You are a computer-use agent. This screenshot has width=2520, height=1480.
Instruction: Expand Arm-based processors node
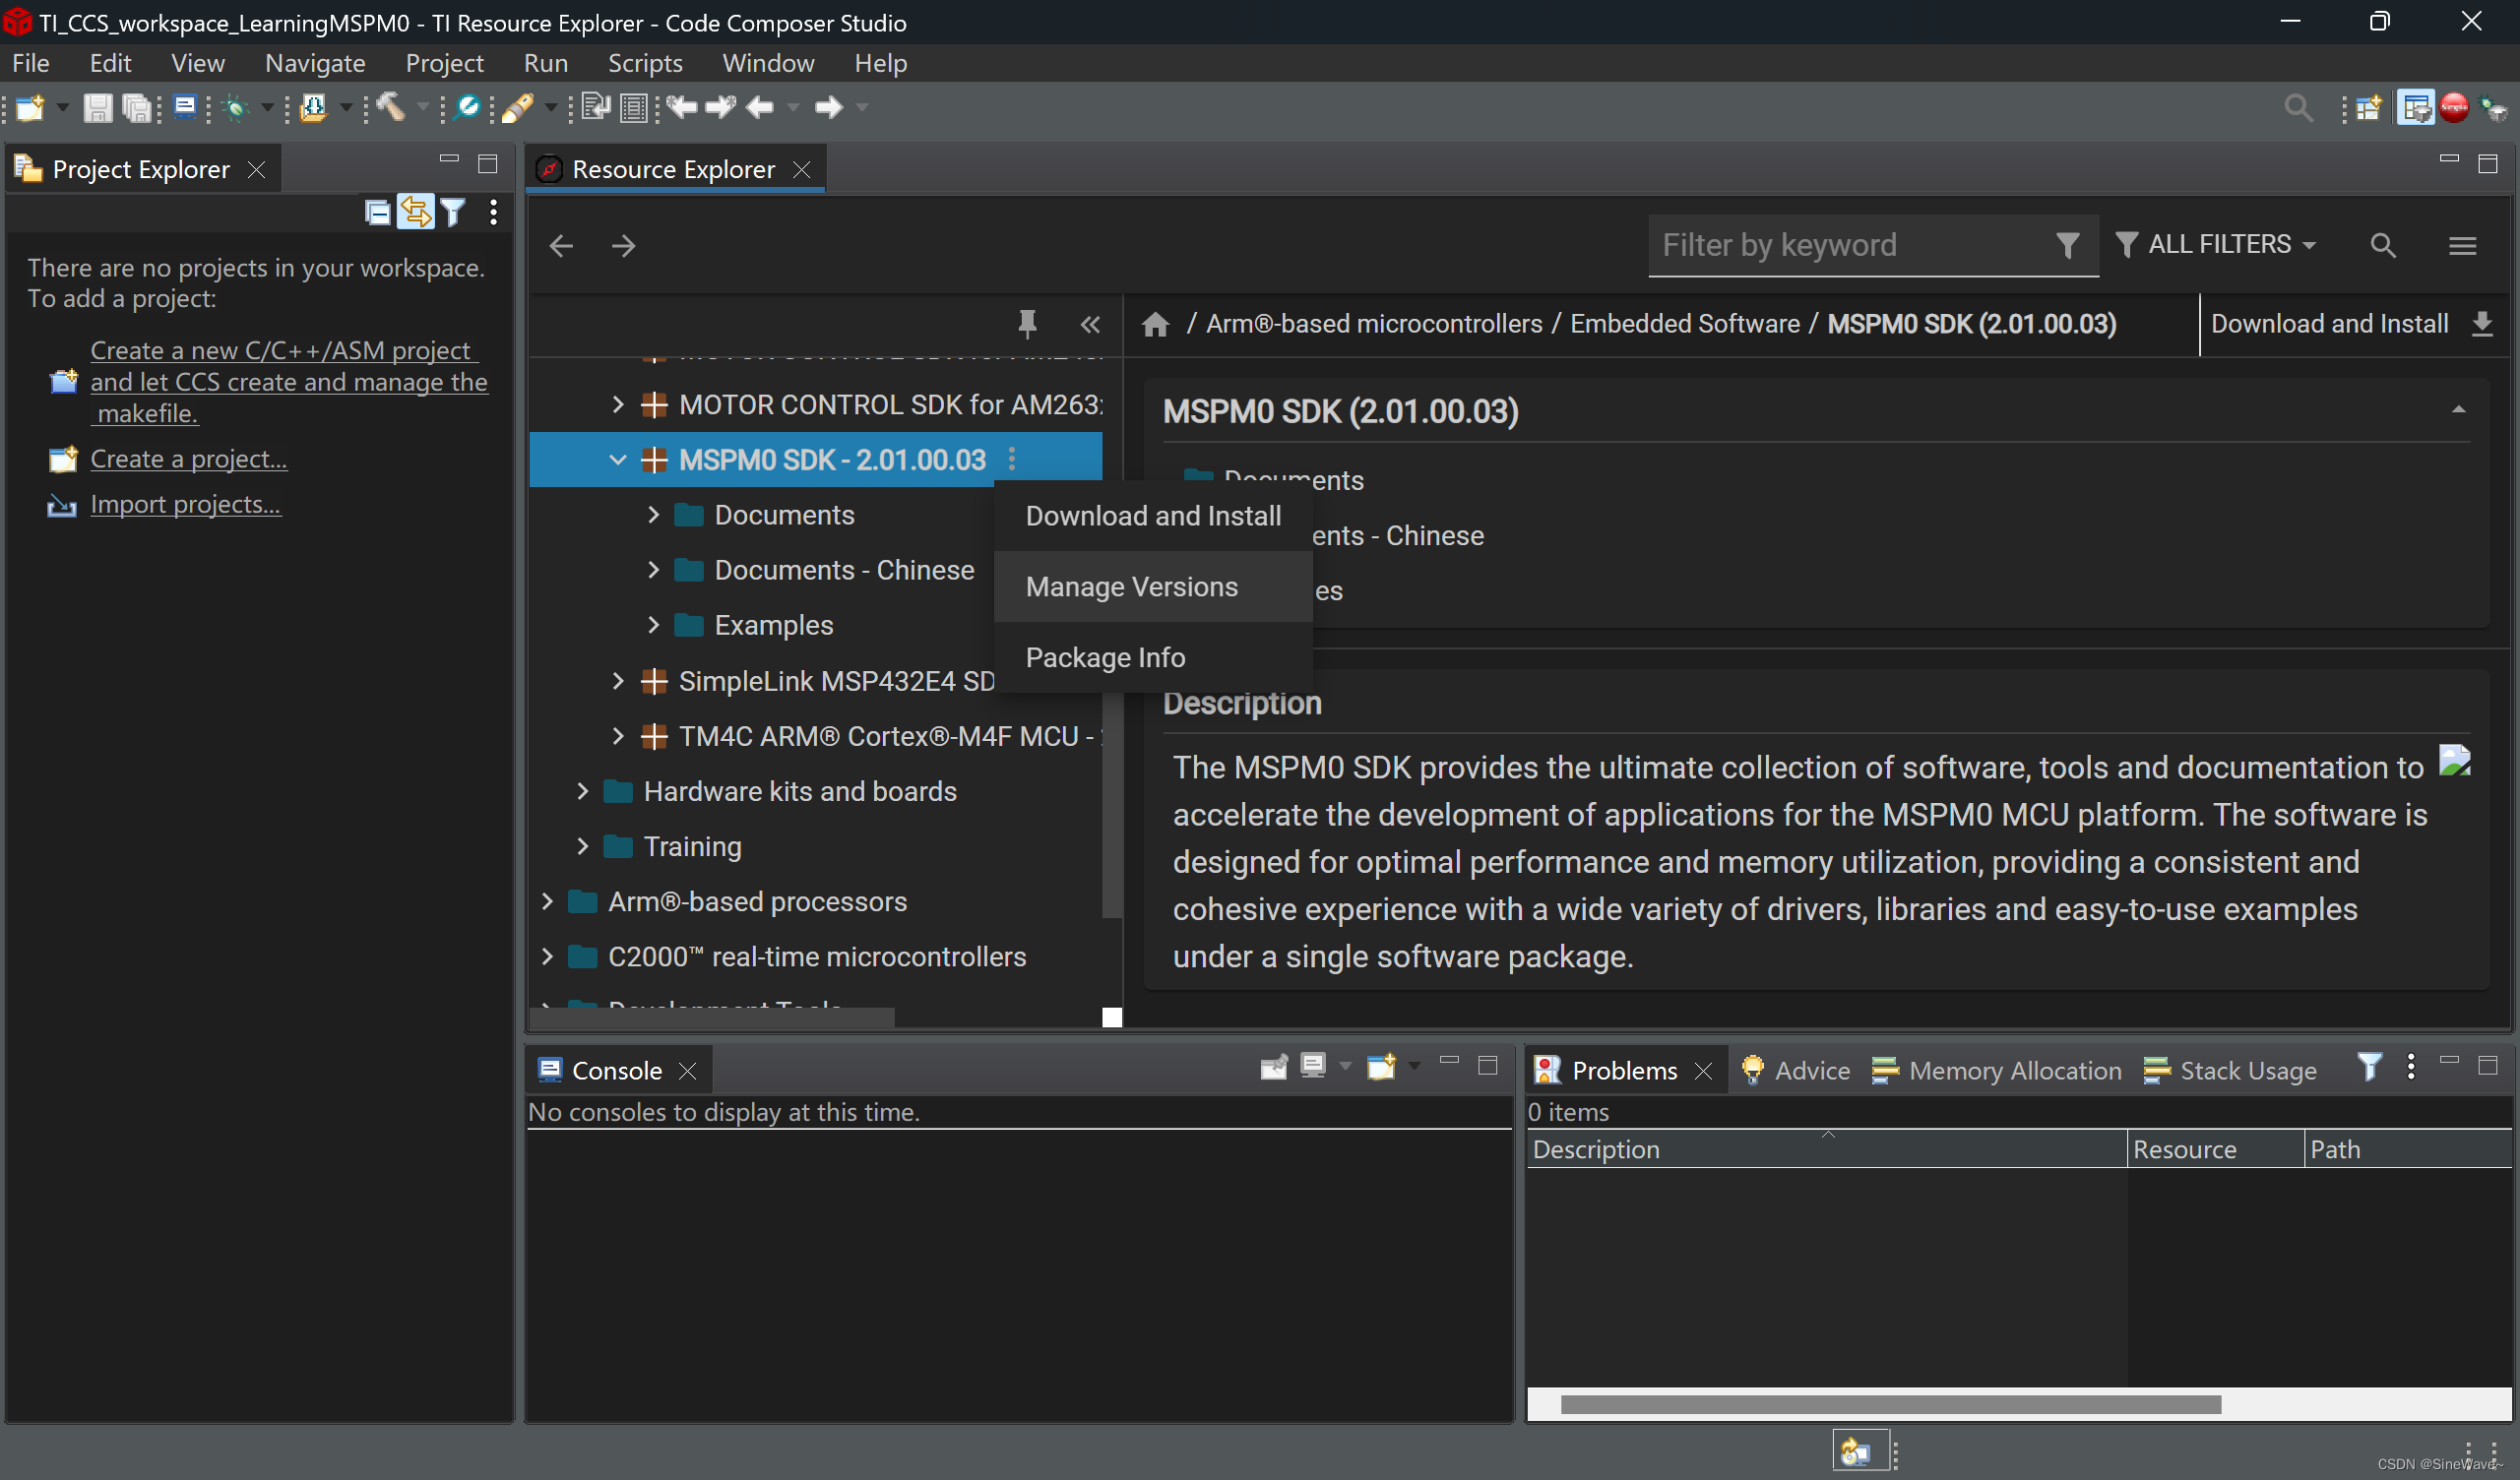point(547,900)
